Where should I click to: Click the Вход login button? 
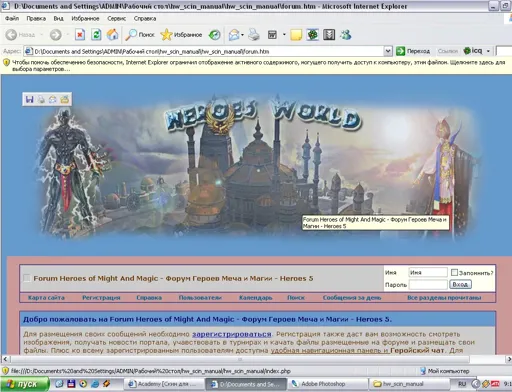[x=460, y=284]
